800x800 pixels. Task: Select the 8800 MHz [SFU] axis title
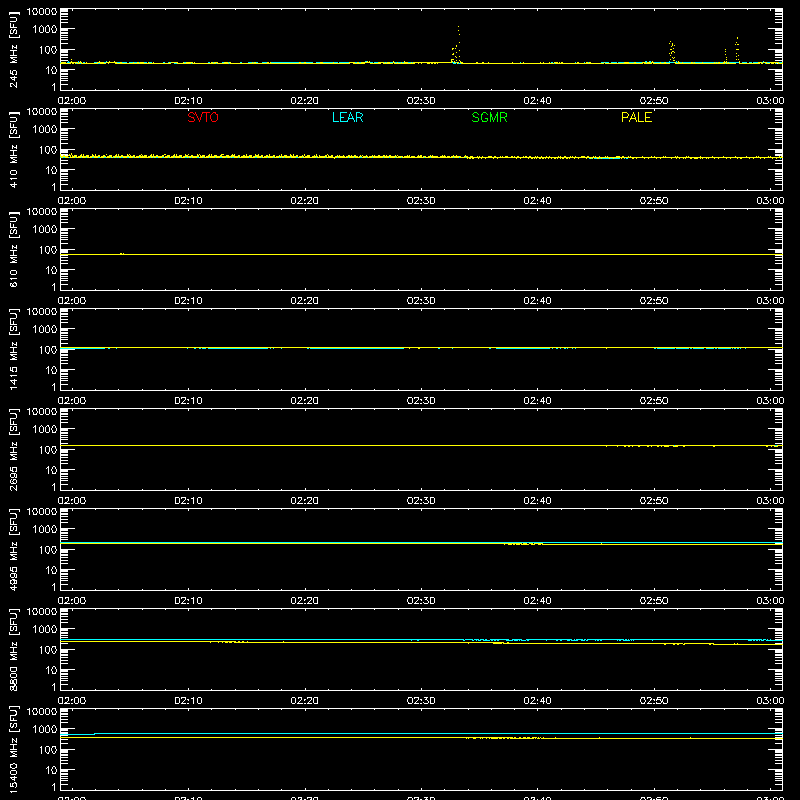pyautogui.click(x=14, y=649)
